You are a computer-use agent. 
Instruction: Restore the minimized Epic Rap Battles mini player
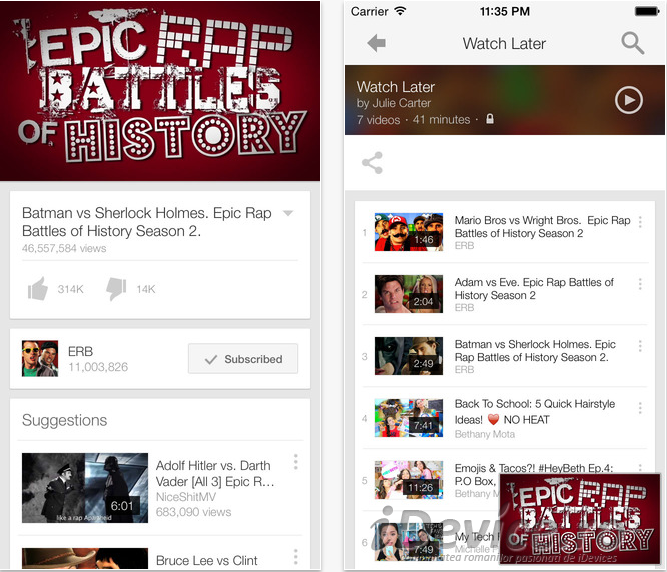[580, 519]
